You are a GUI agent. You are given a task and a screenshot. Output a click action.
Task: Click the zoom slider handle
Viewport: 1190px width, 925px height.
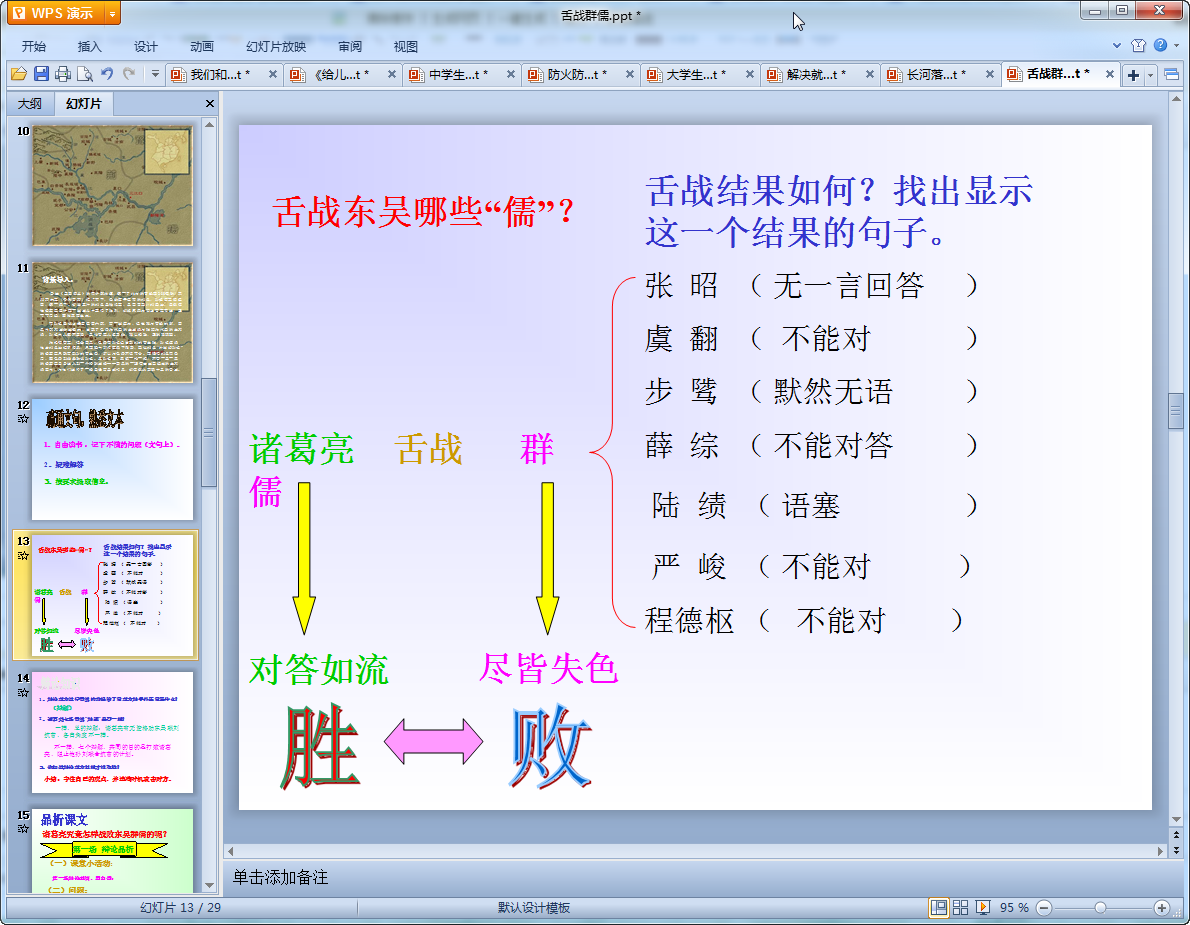1100,908
